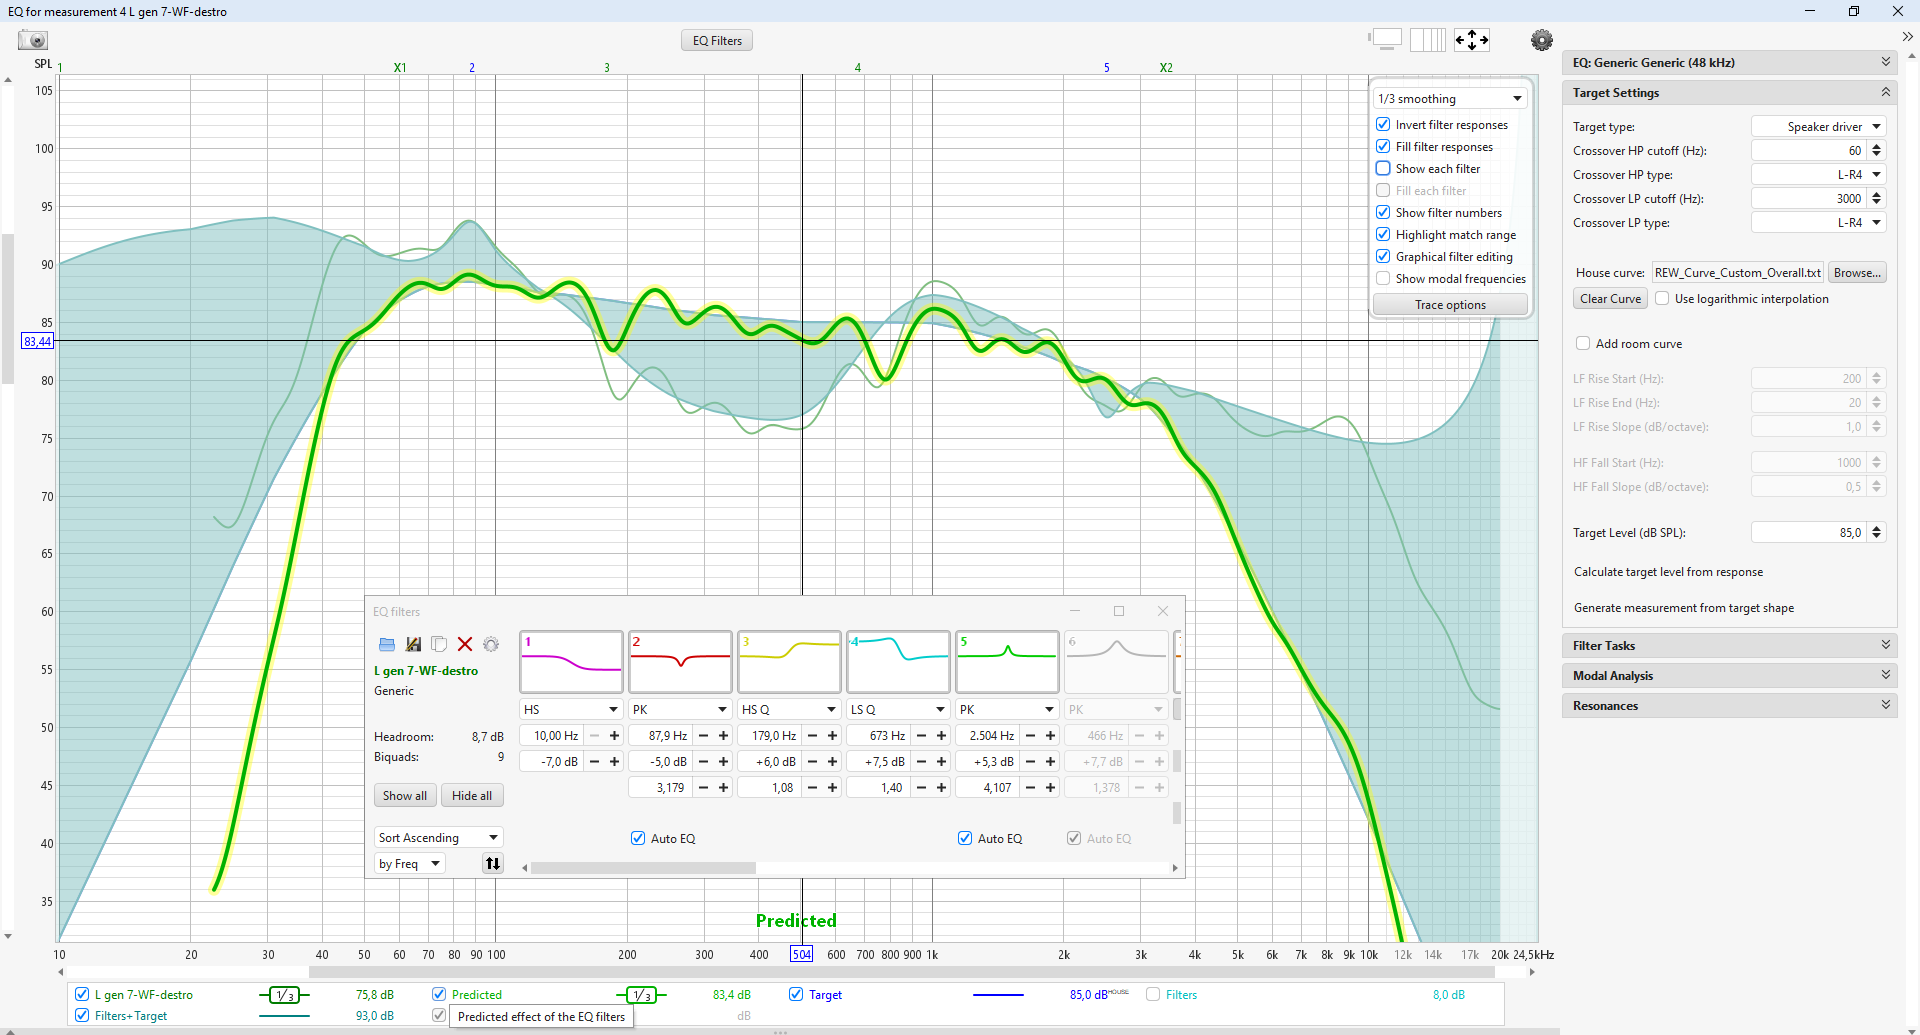Viewport: 1920px width, 1035px height.
Task: Click the EQ Filters button
Action: click(717, 40)
